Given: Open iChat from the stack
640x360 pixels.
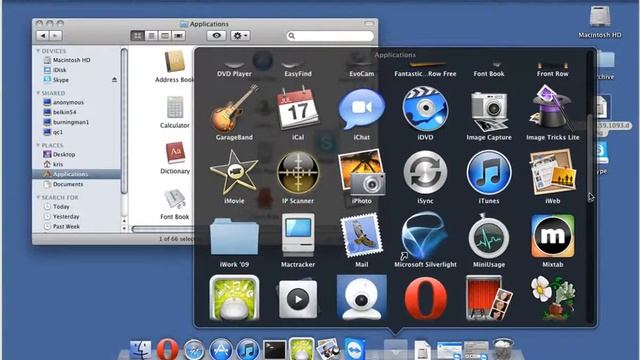Looking at the screenshot, I should pos(361,109).
